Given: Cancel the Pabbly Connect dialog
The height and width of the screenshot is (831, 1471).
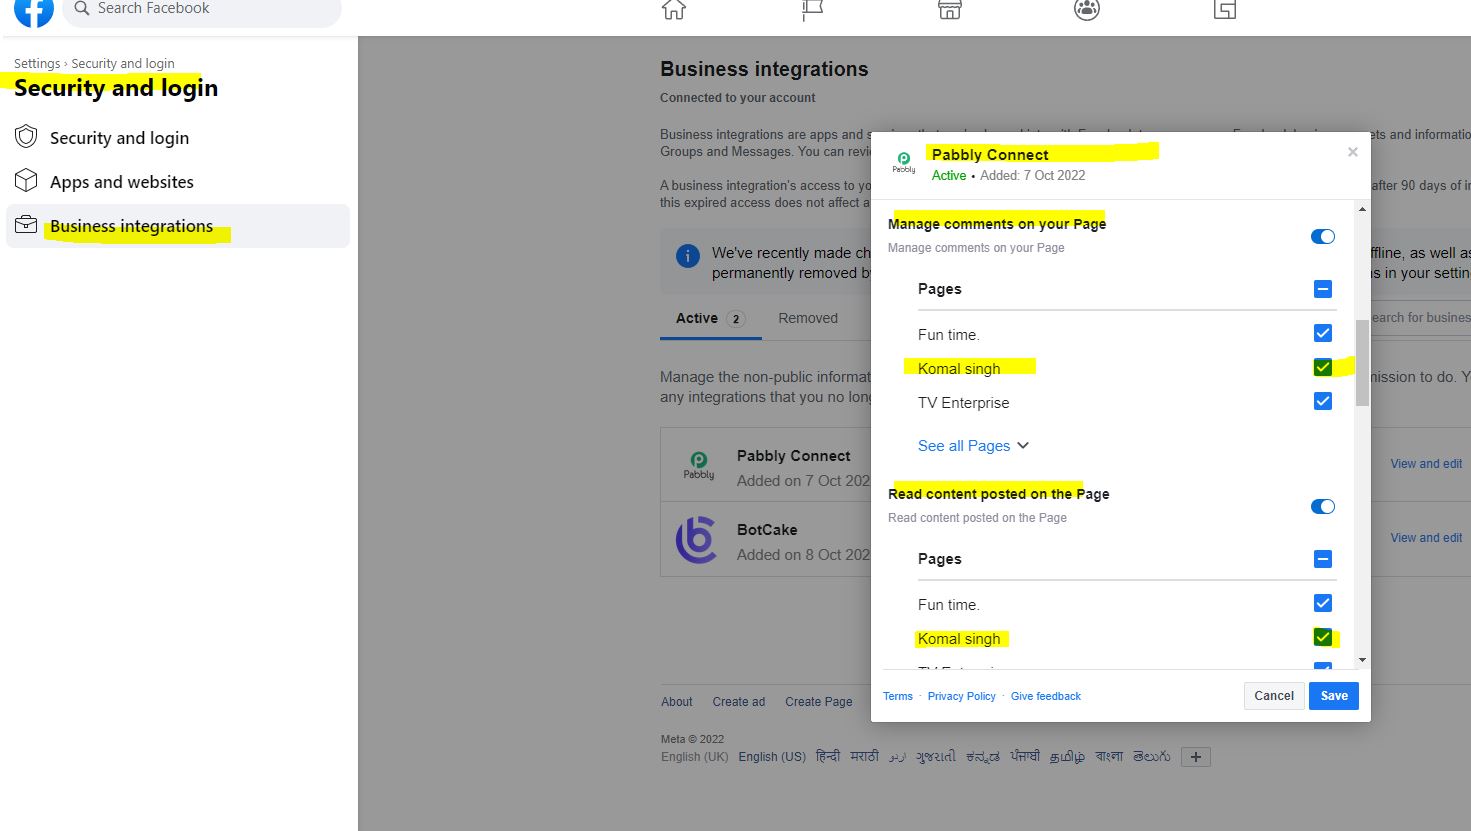Looking at the screenshot, I should (x=1274, y=696).
